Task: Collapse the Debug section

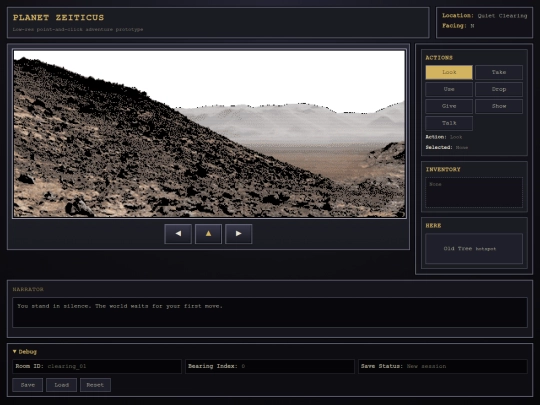Action: (25, 352)
